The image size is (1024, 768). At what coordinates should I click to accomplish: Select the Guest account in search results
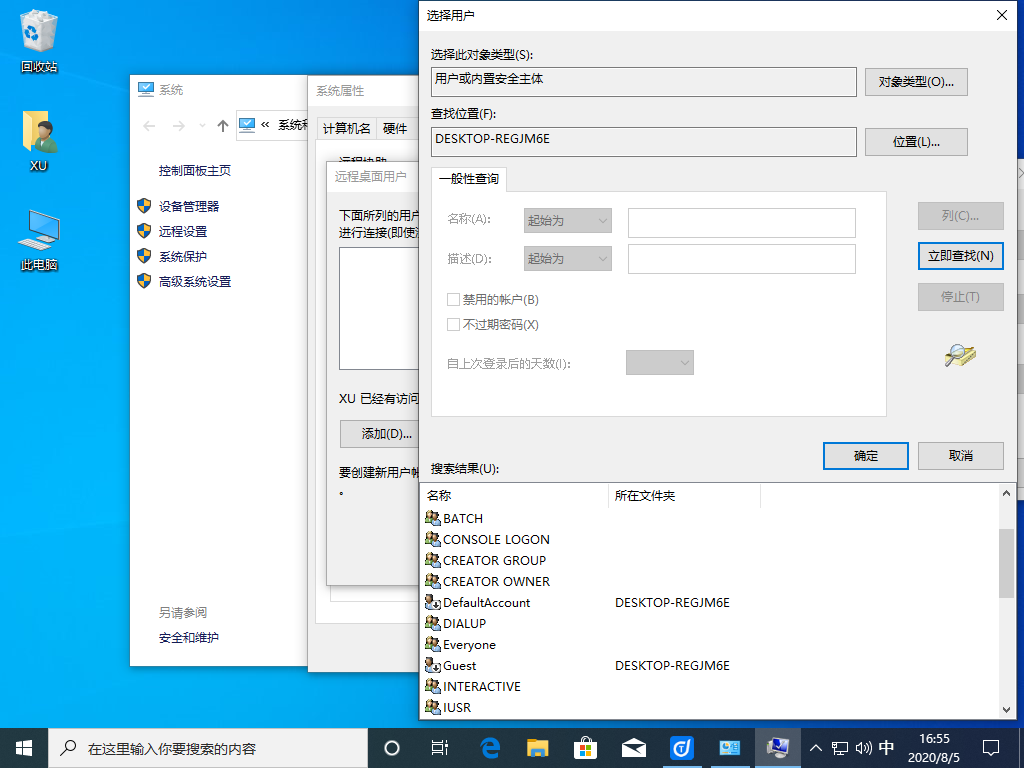(460, 666)
